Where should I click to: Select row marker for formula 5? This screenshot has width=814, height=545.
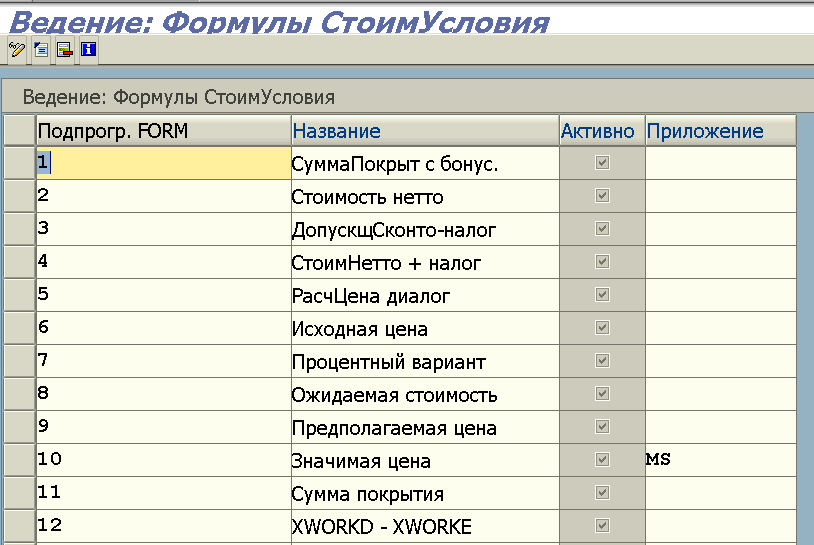coord(20,295)
